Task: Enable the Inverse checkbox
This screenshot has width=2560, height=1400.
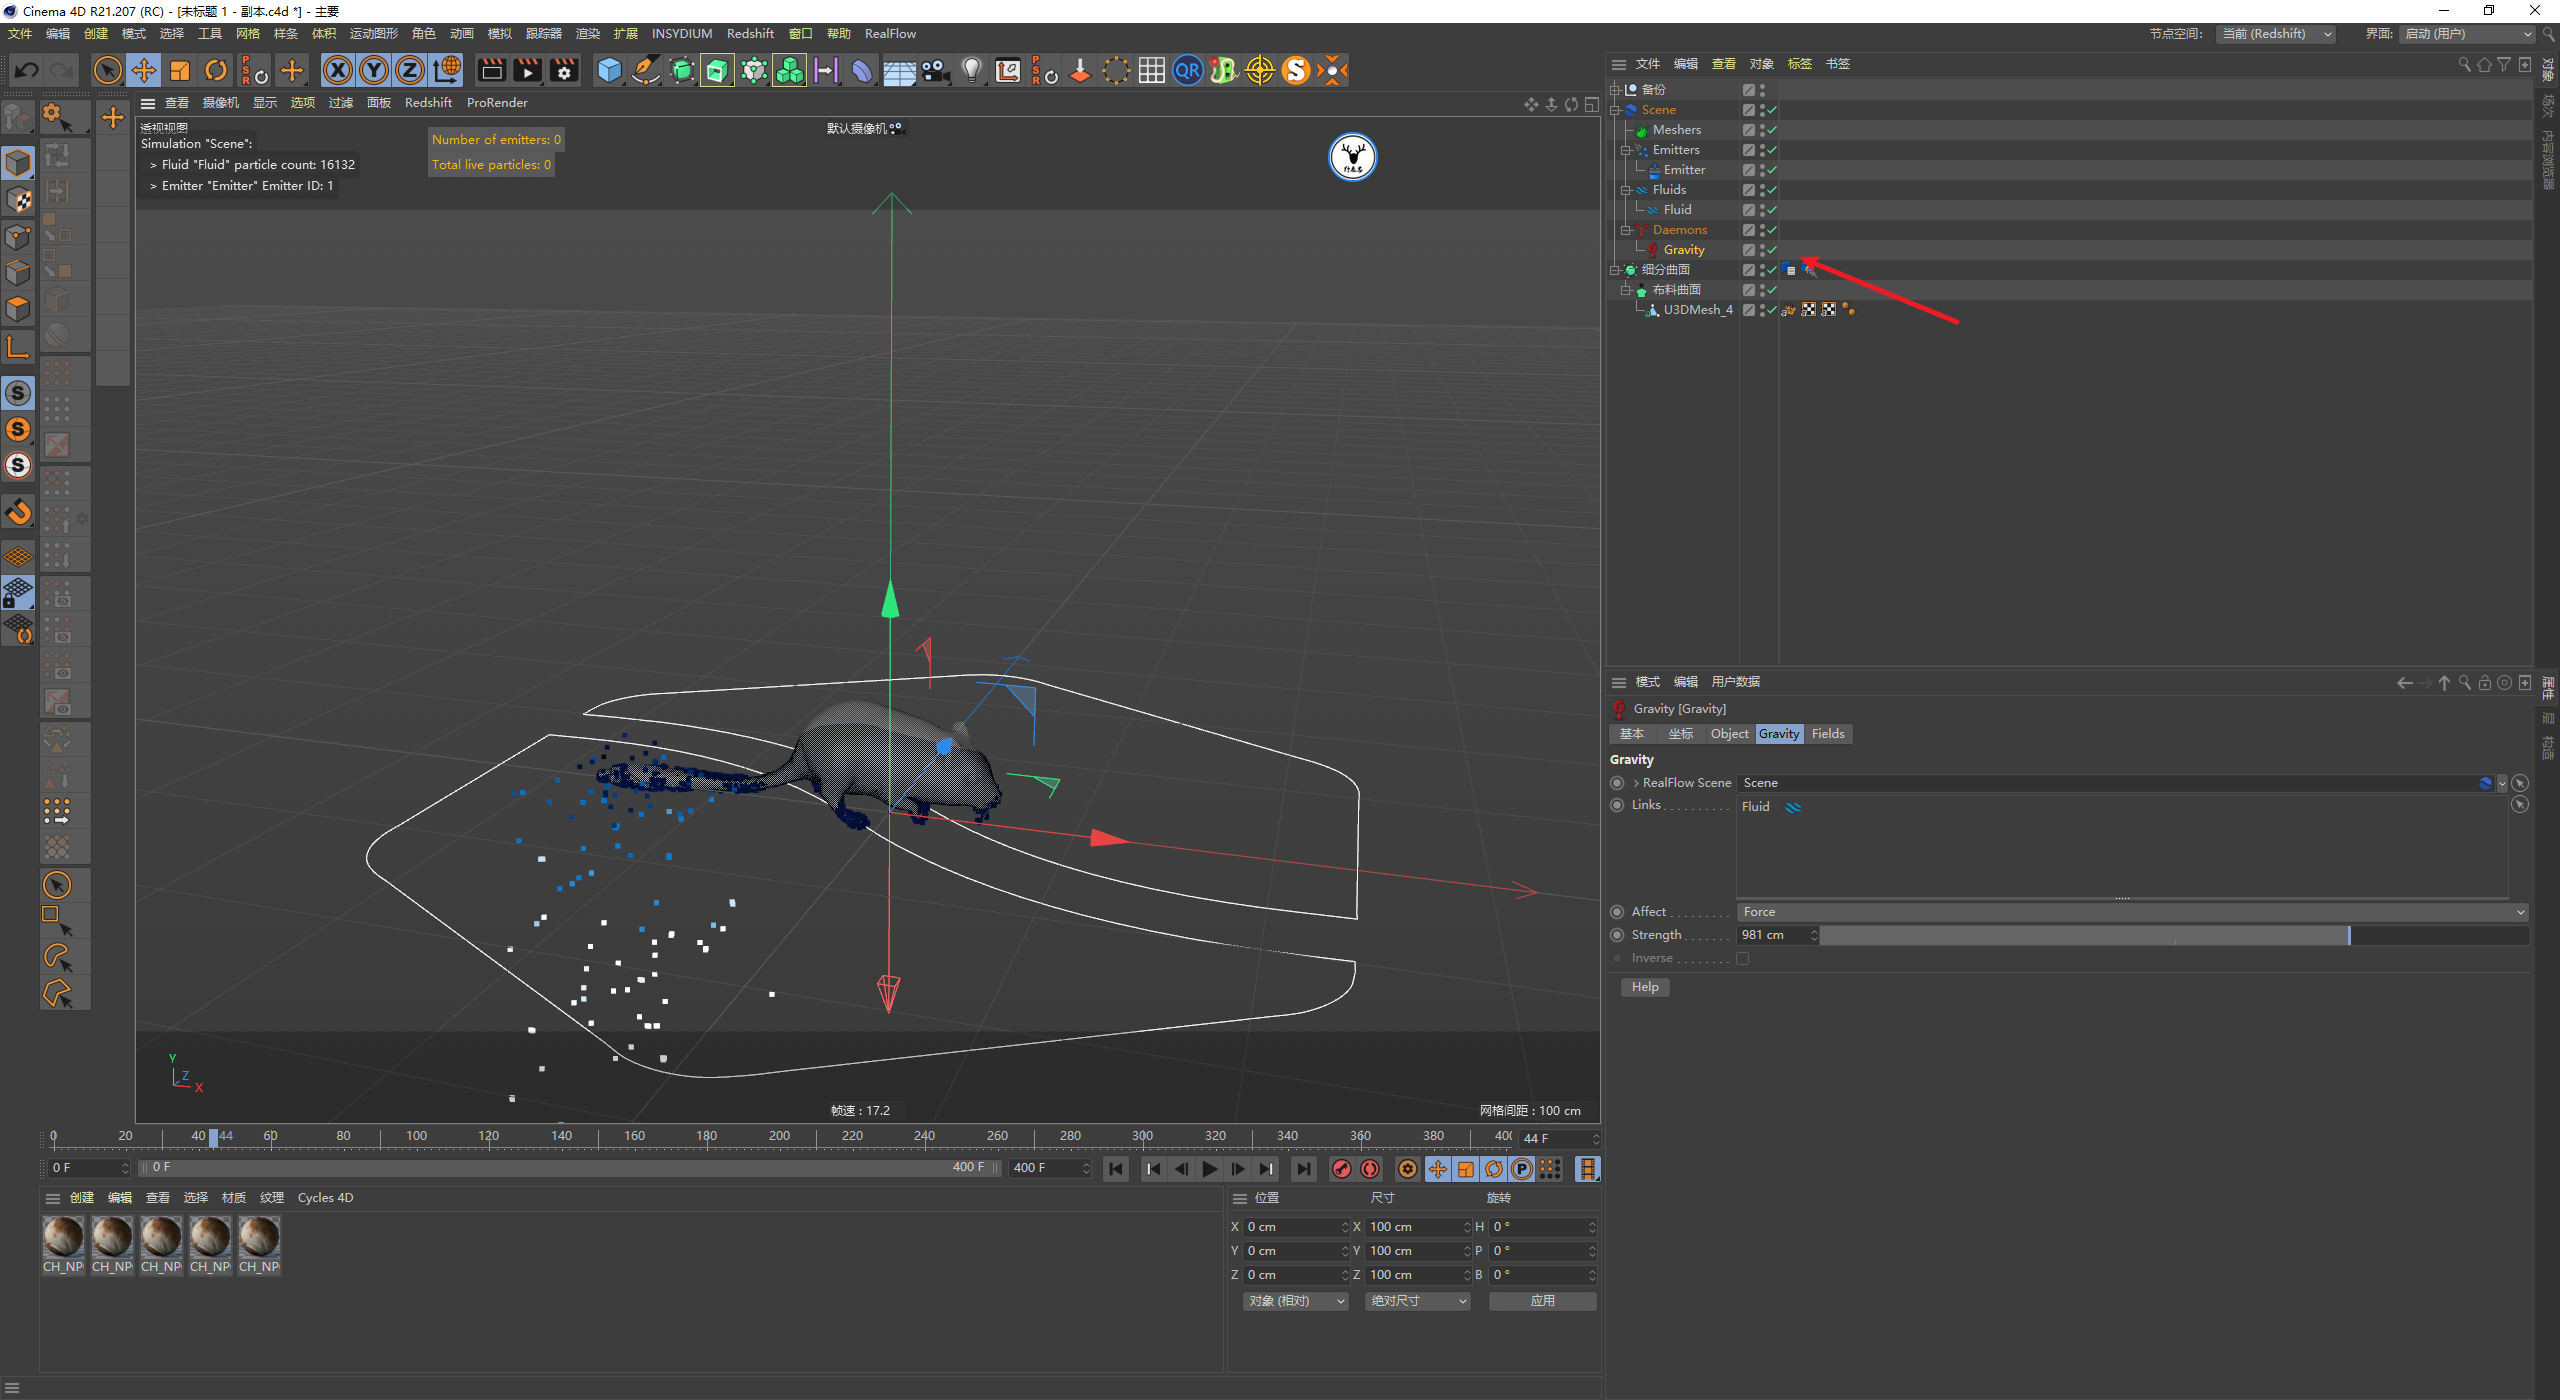Action: (1743, 958)
